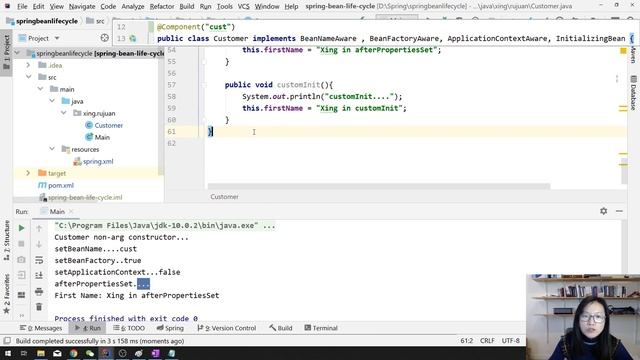The width and height of the screenshot is (640, 360).
Task: Open the Navigate menu
Action: (x=82, y=6)
